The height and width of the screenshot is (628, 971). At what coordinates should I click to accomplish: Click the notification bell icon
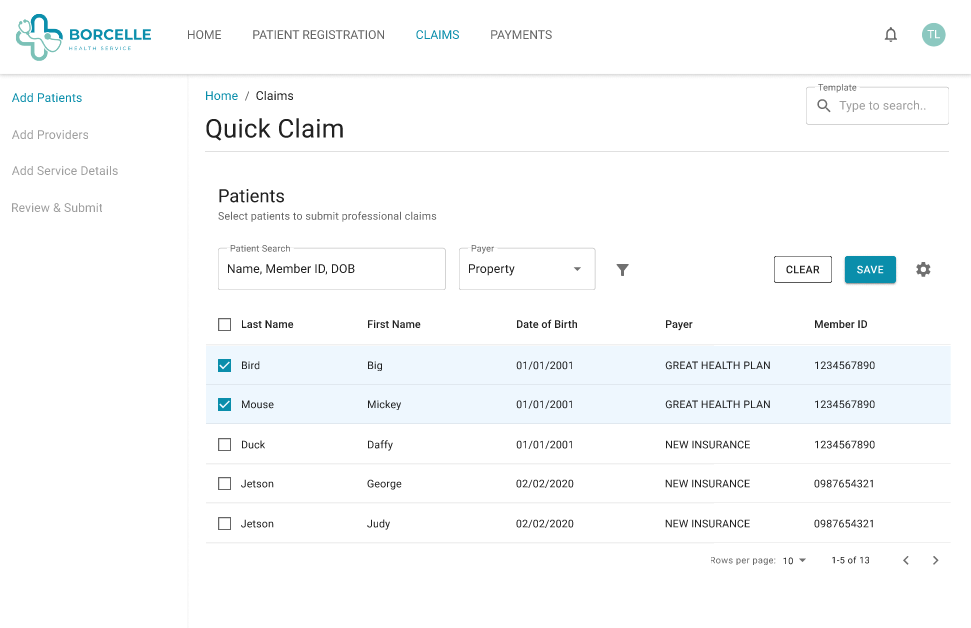(891, 35)
